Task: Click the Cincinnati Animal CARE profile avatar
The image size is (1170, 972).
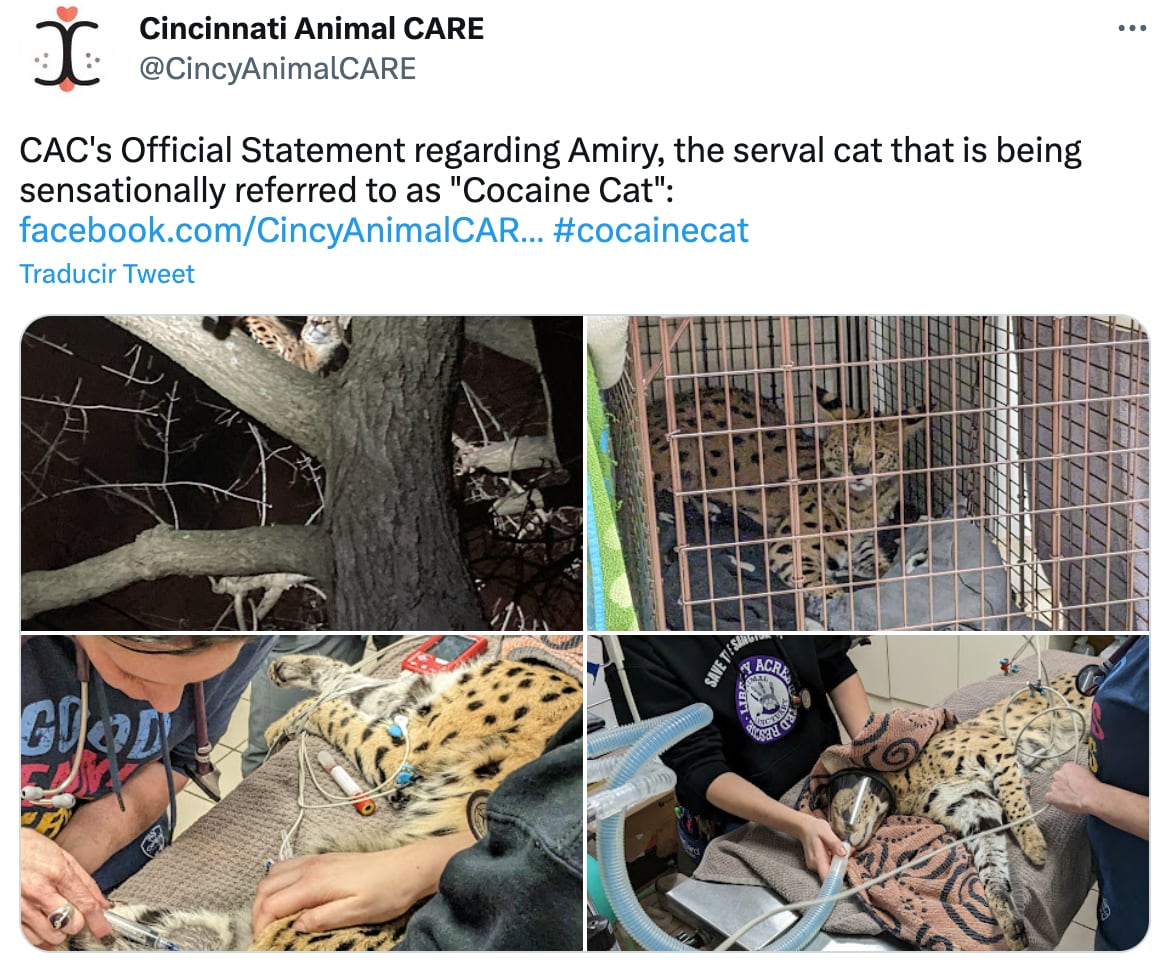Action: [67, 50]
